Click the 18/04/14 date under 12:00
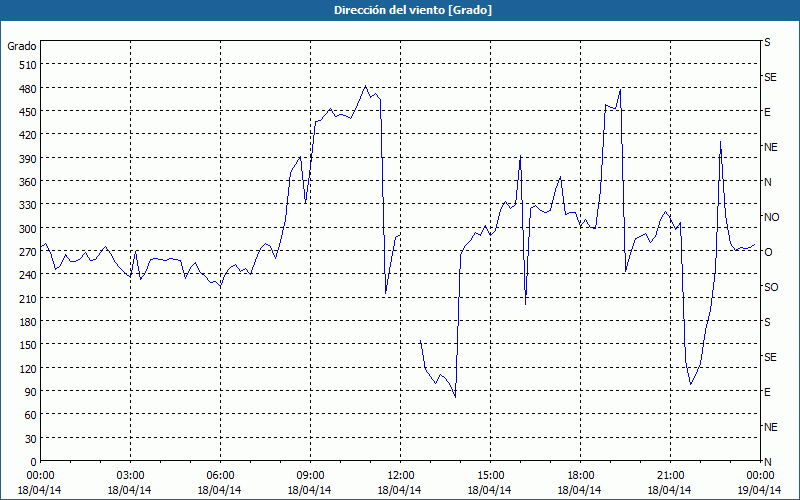The width and height of the screenshot is (800, 500). click(x=399, y=490)
